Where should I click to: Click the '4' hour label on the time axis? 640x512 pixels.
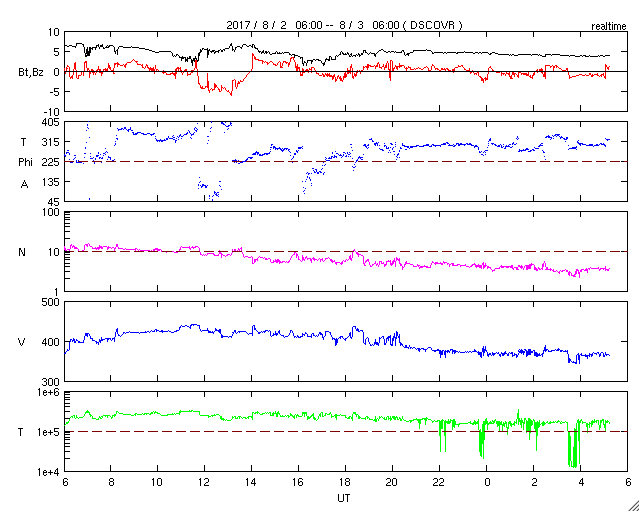coord(581,483)
